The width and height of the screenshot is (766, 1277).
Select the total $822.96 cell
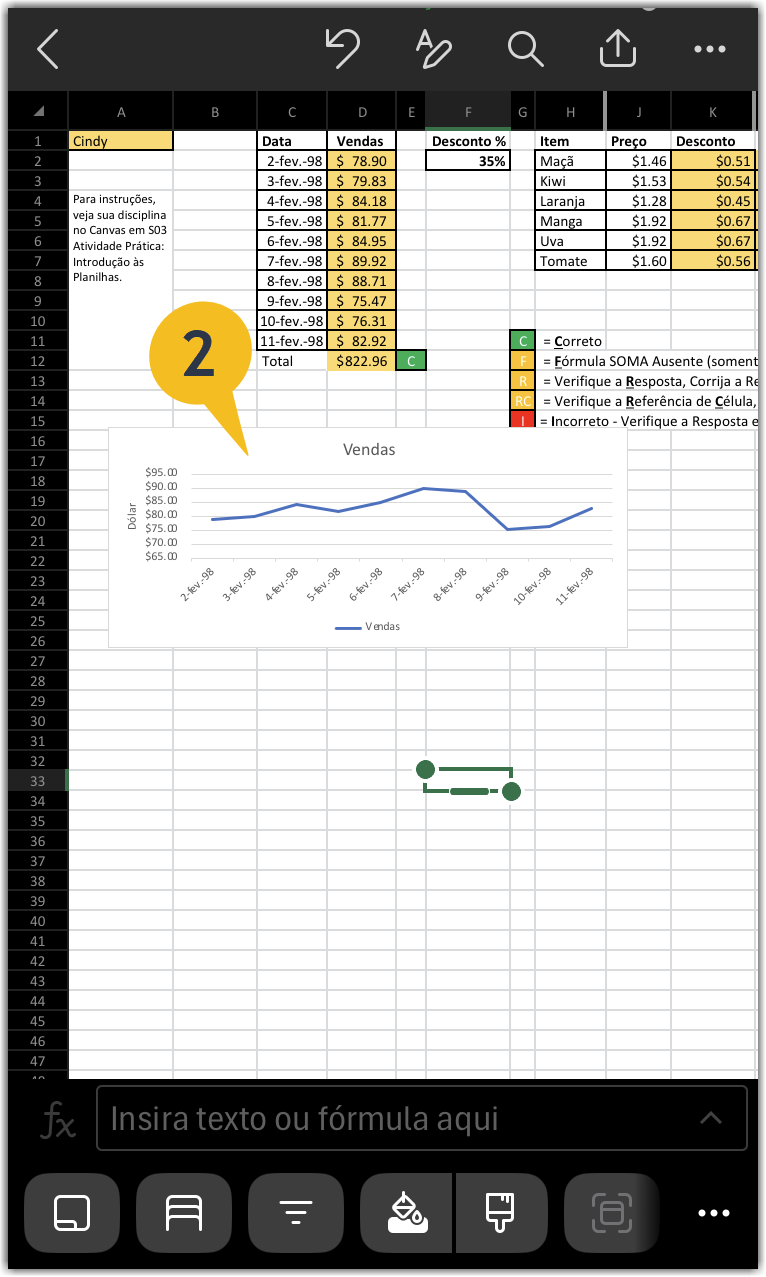(362, 361)
